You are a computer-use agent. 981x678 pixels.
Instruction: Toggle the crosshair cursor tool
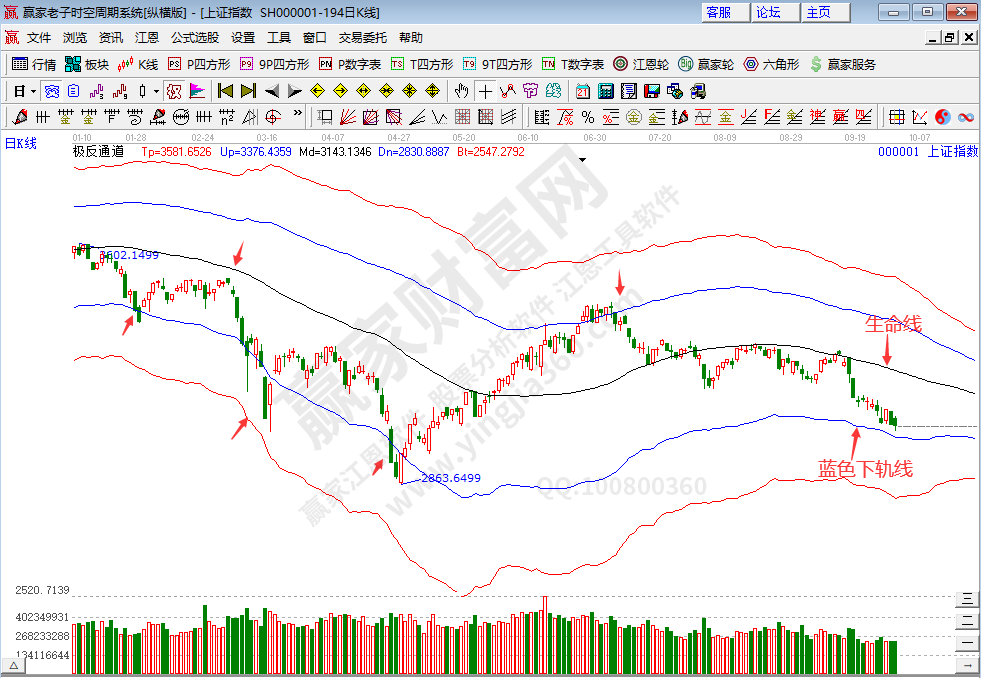pos(484,91)
